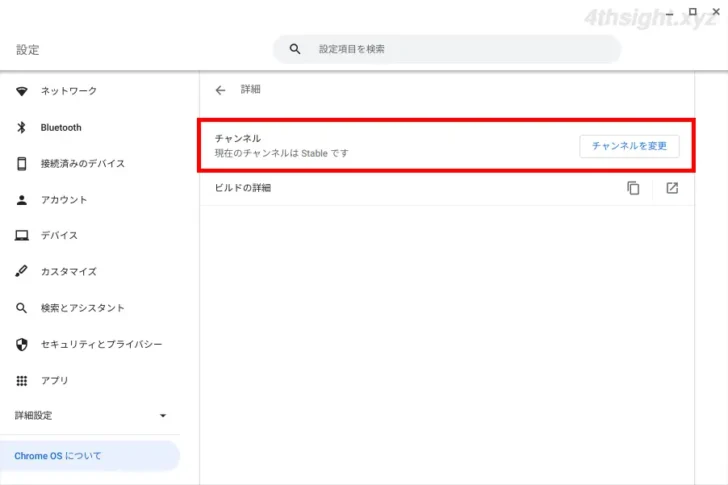Screen dimensions: 728x485
Task: Go to アカウント settings
Action: click(x=64, y=200)
